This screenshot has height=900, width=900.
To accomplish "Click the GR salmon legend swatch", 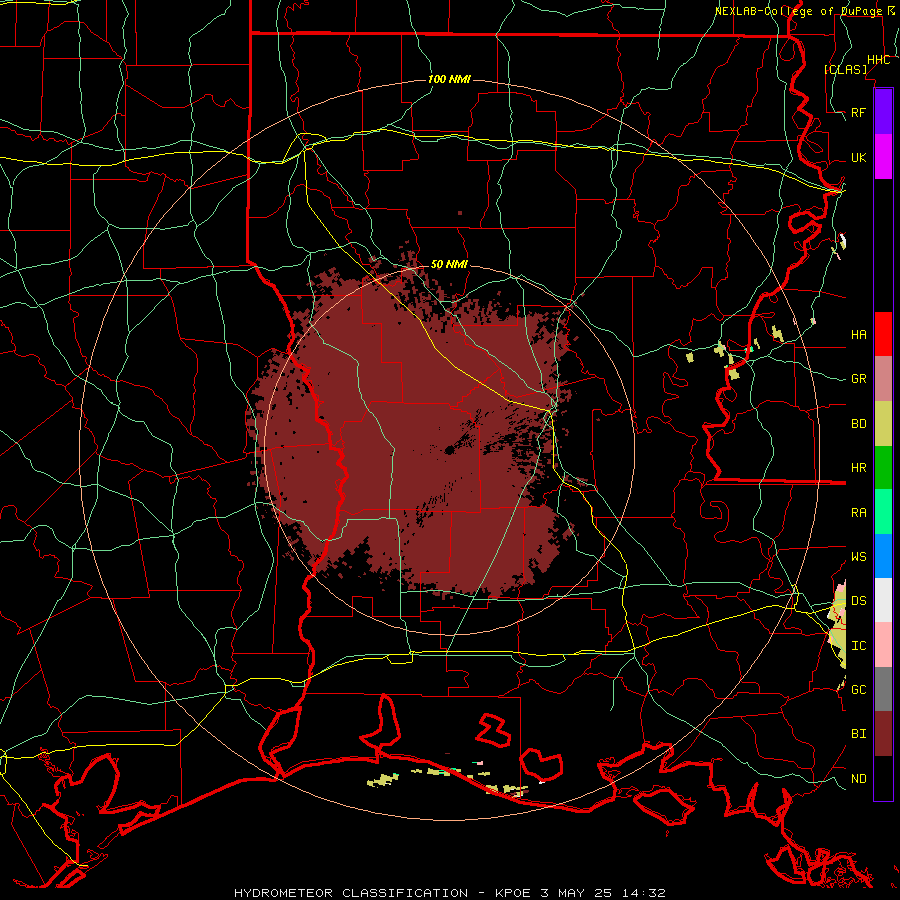I will [883, 379].
